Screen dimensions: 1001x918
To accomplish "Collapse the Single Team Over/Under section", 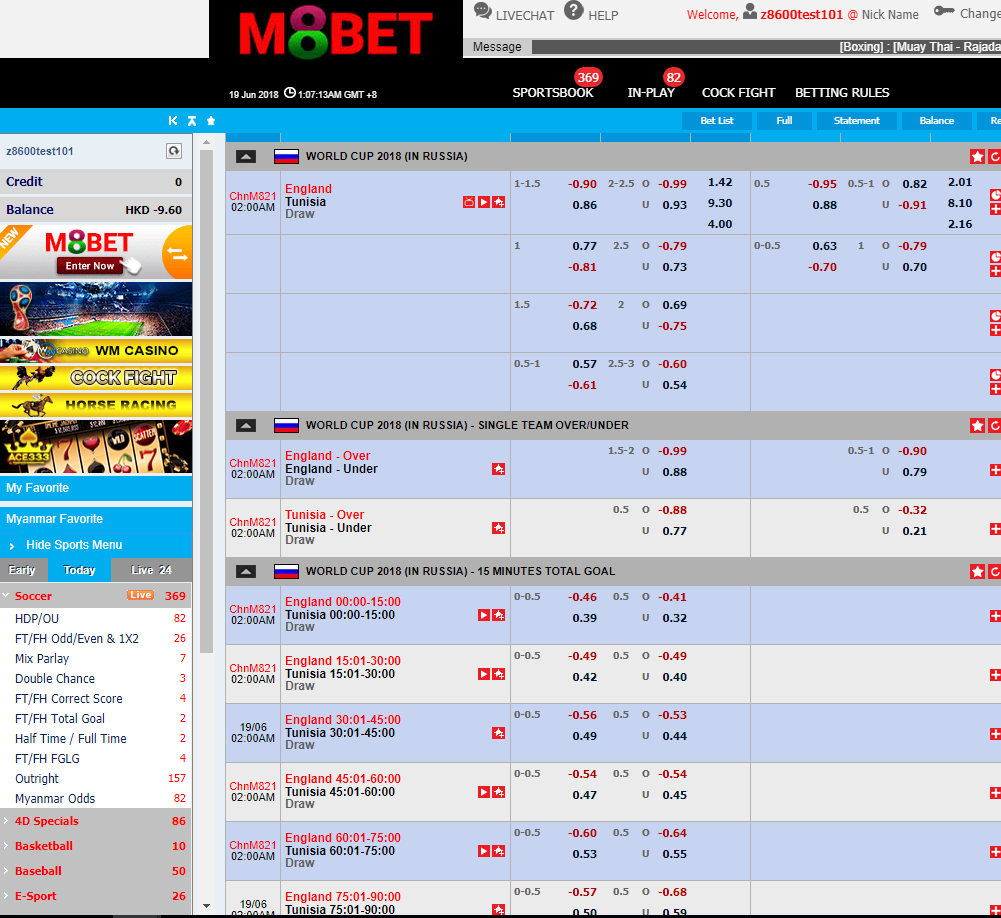I will point(246,425).
